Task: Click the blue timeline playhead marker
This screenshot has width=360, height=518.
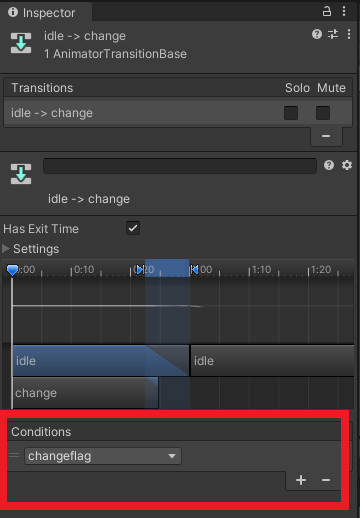Action: pos(12,270)
